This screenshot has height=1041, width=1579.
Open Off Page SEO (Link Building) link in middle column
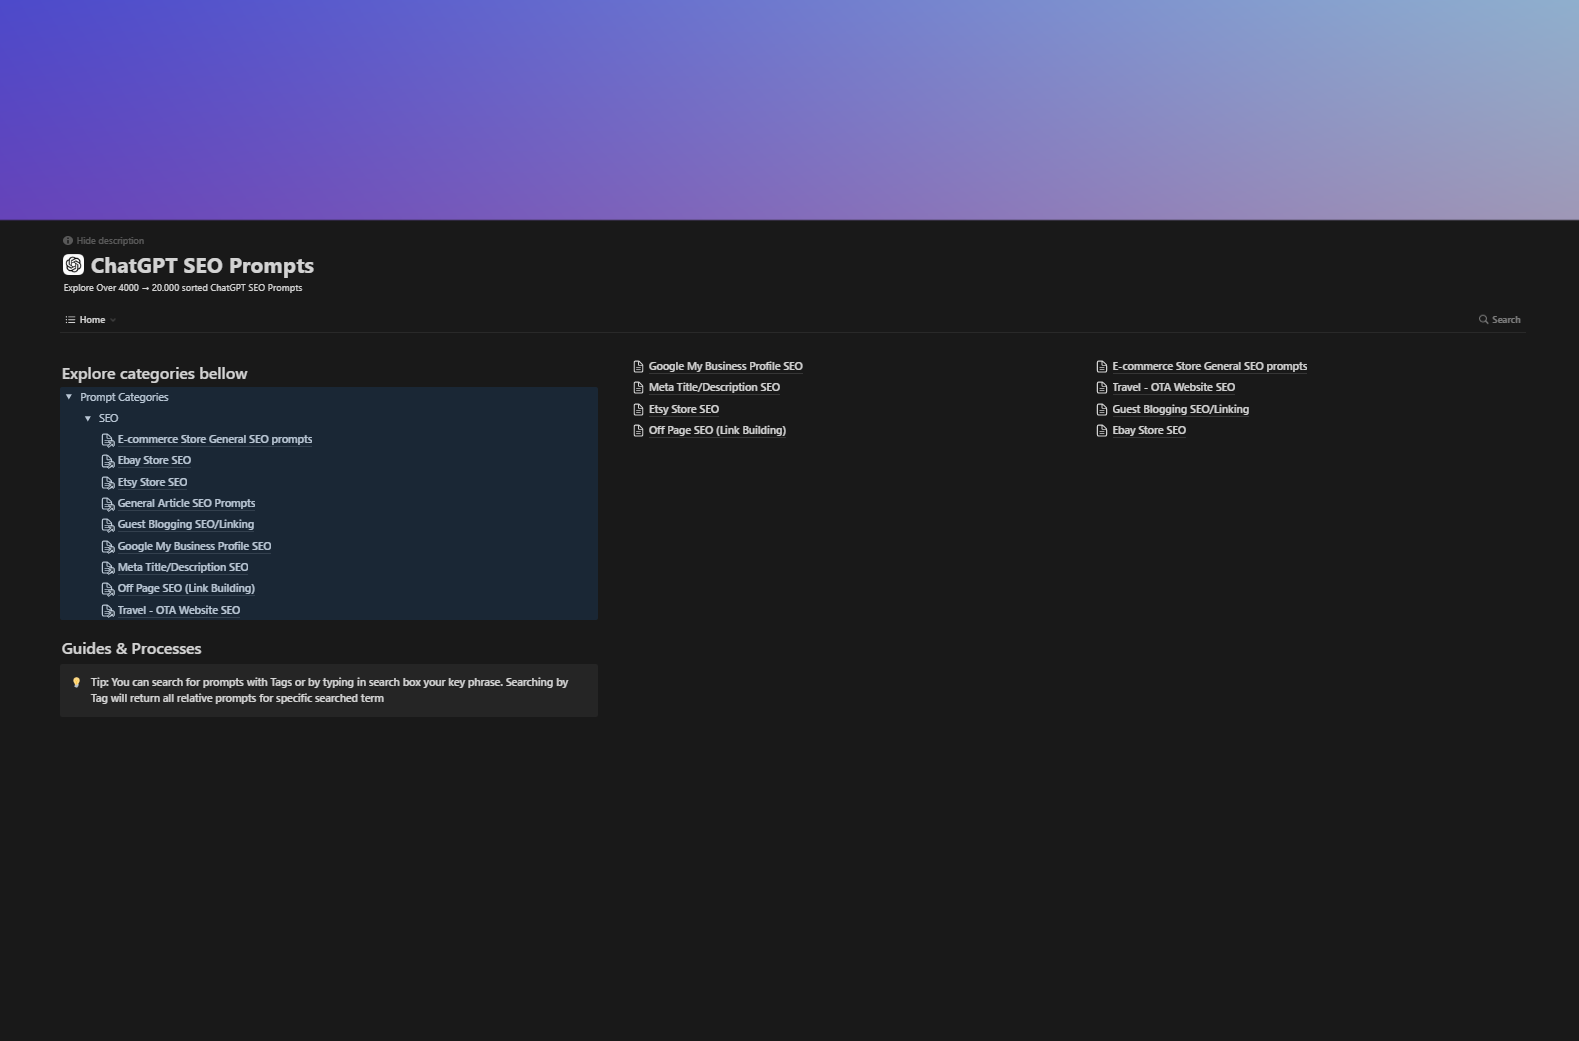click(717, 430)
